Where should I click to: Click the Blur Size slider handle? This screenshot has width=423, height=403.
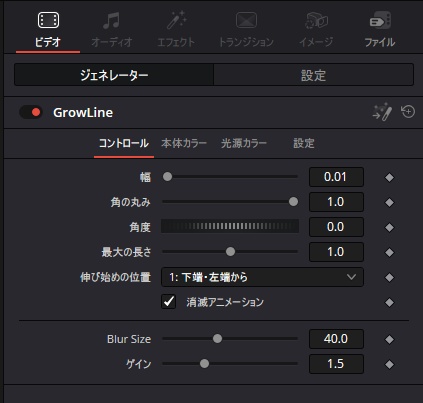coord(217,339)
